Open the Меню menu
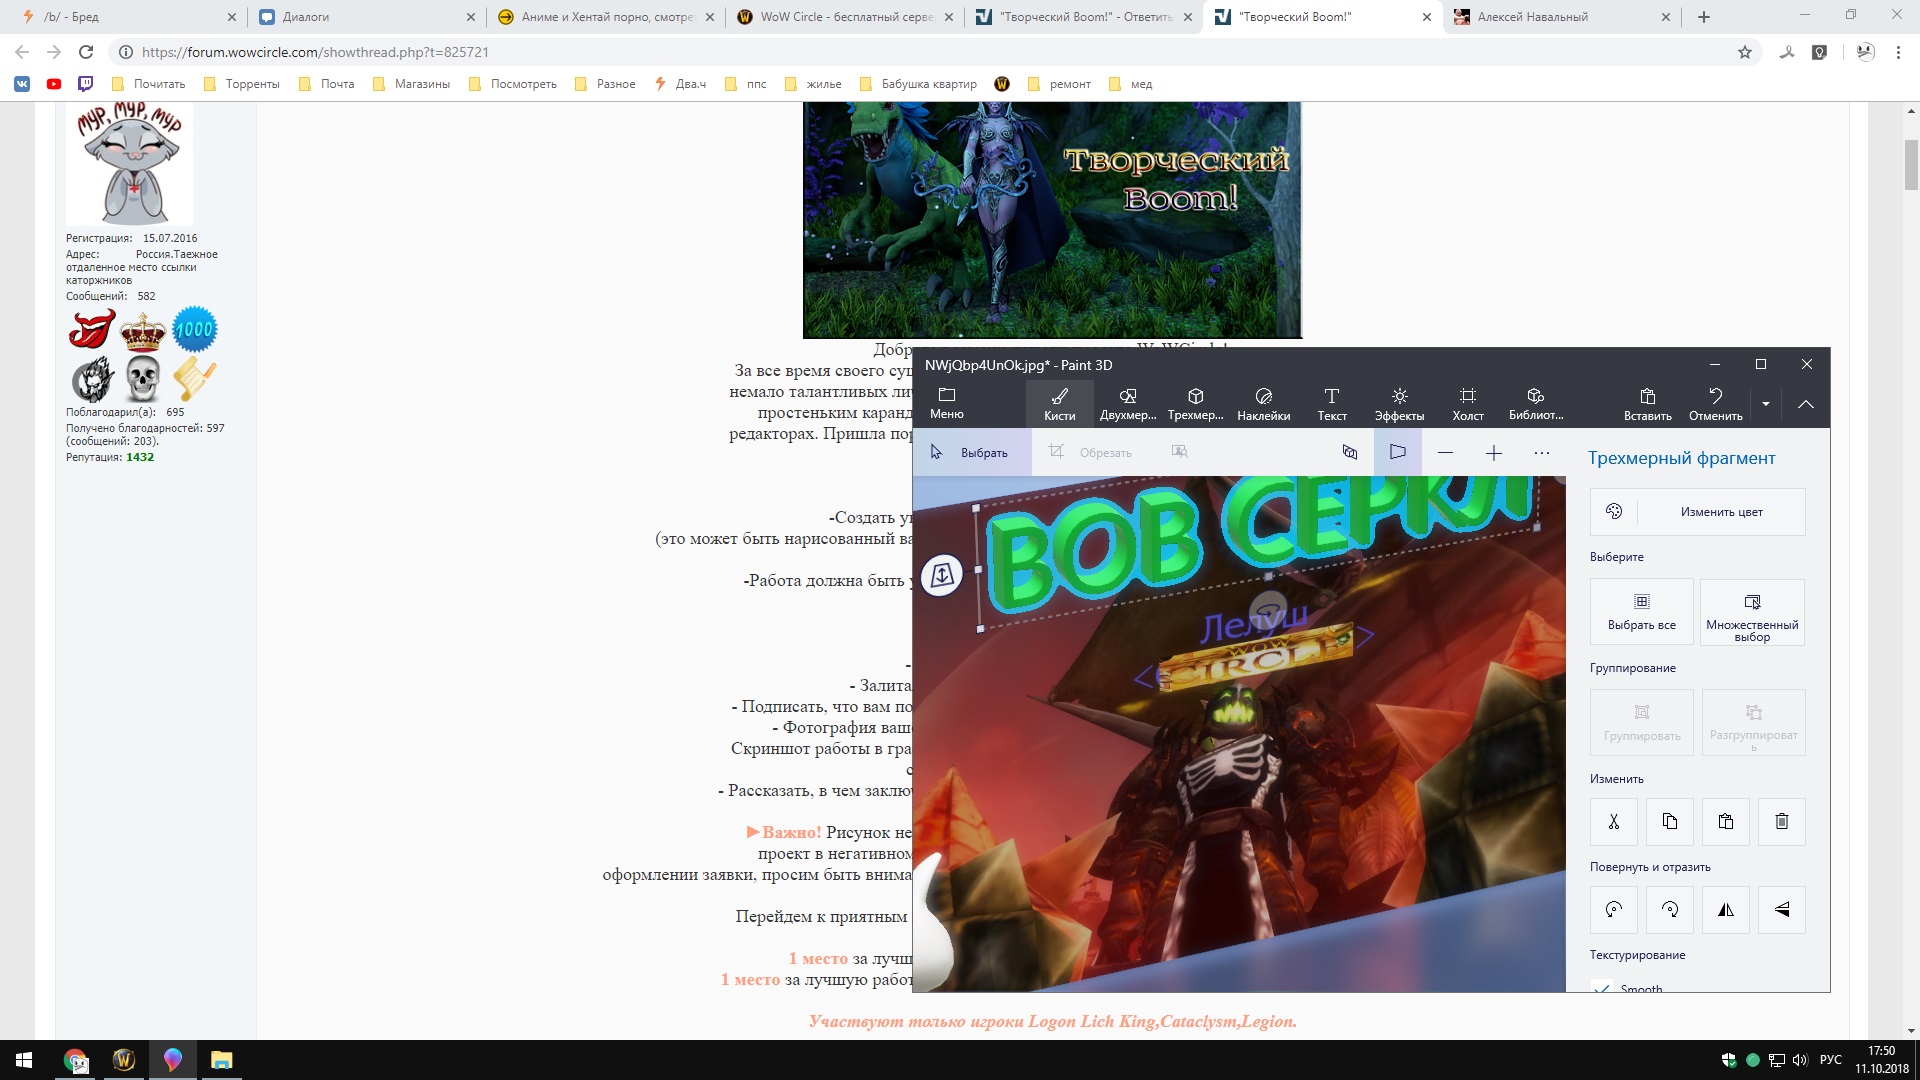Image resolution: width=1920 pixels, height=1080 pixels. tap(946, 403)
